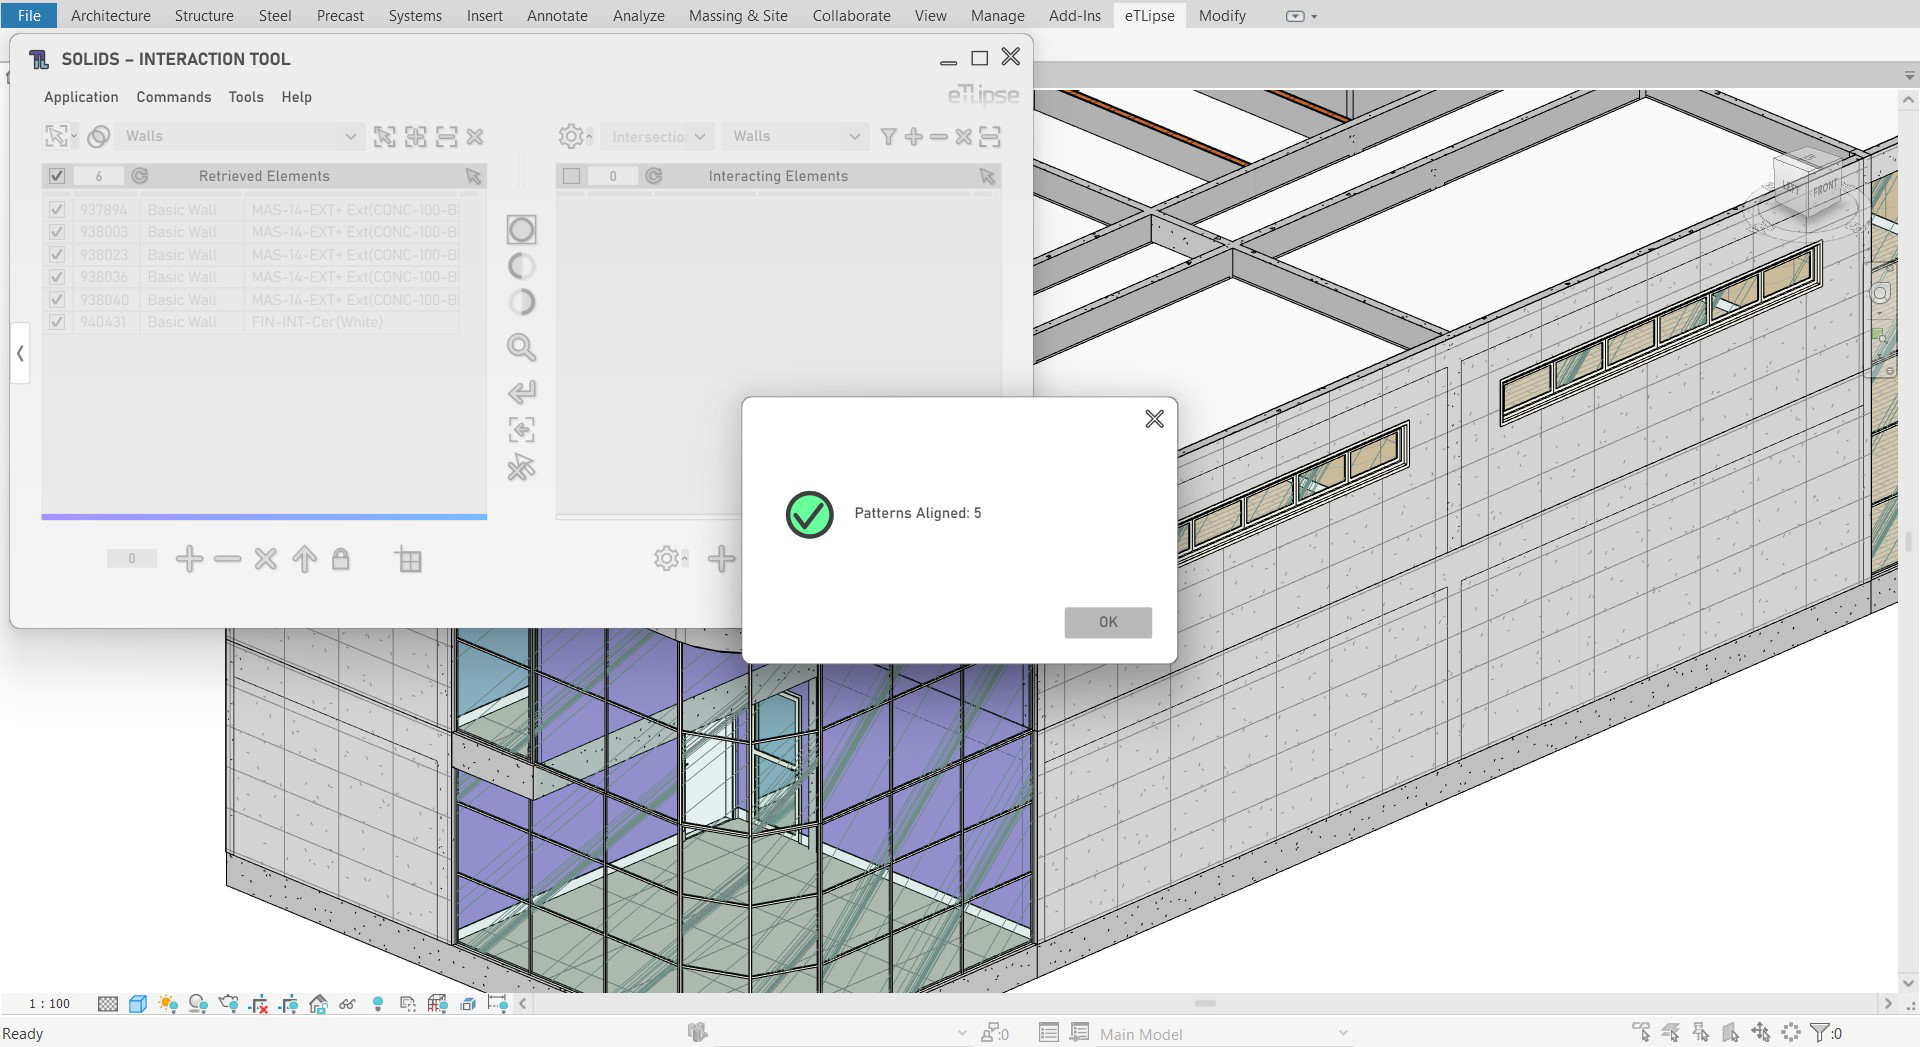Expand the Main Model design options dropdown
Image resolution: width=1920 pixels, height=1047 pixels.
click(x=1342, y=1034)
